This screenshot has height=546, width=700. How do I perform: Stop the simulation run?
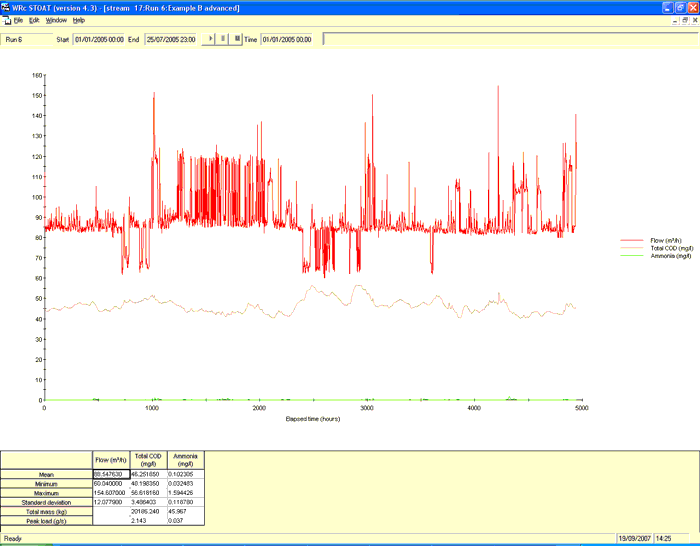point(237,39)
